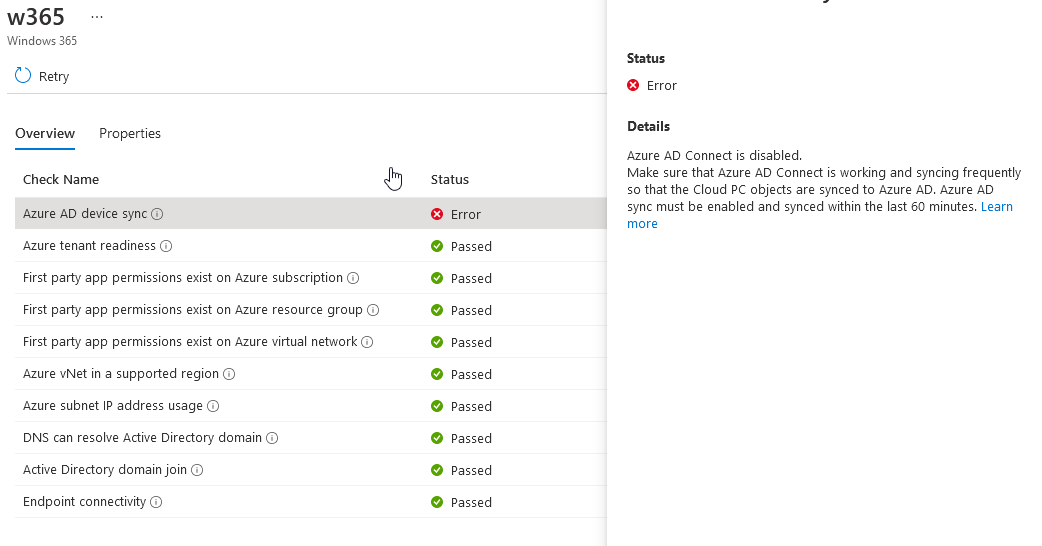
Task: Click info icon beside Endpoint connectivity
Action: [157, 502]
